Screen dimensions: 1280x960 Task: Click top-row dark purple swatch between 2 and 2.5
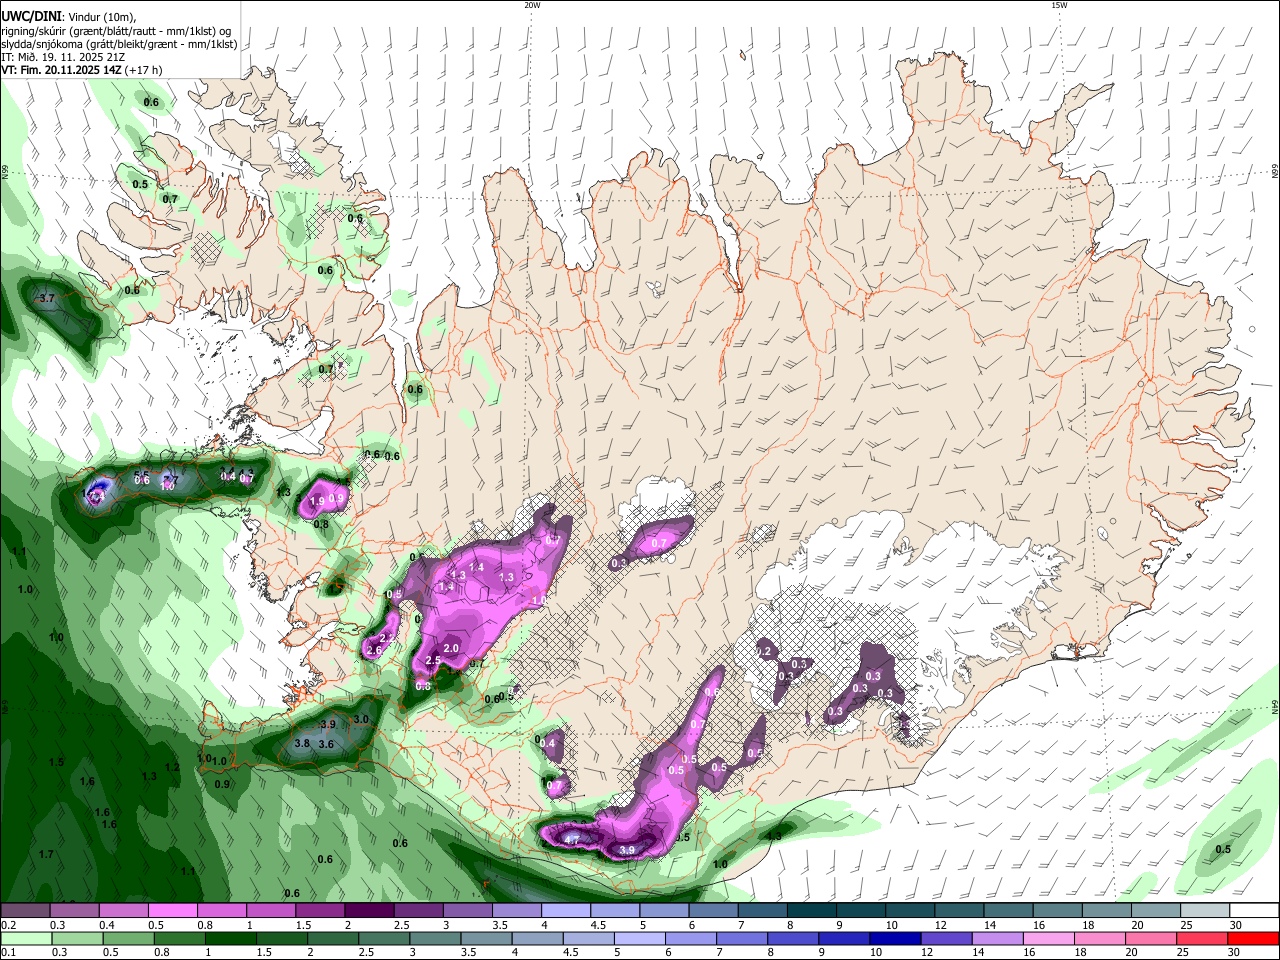coord(367,910)
